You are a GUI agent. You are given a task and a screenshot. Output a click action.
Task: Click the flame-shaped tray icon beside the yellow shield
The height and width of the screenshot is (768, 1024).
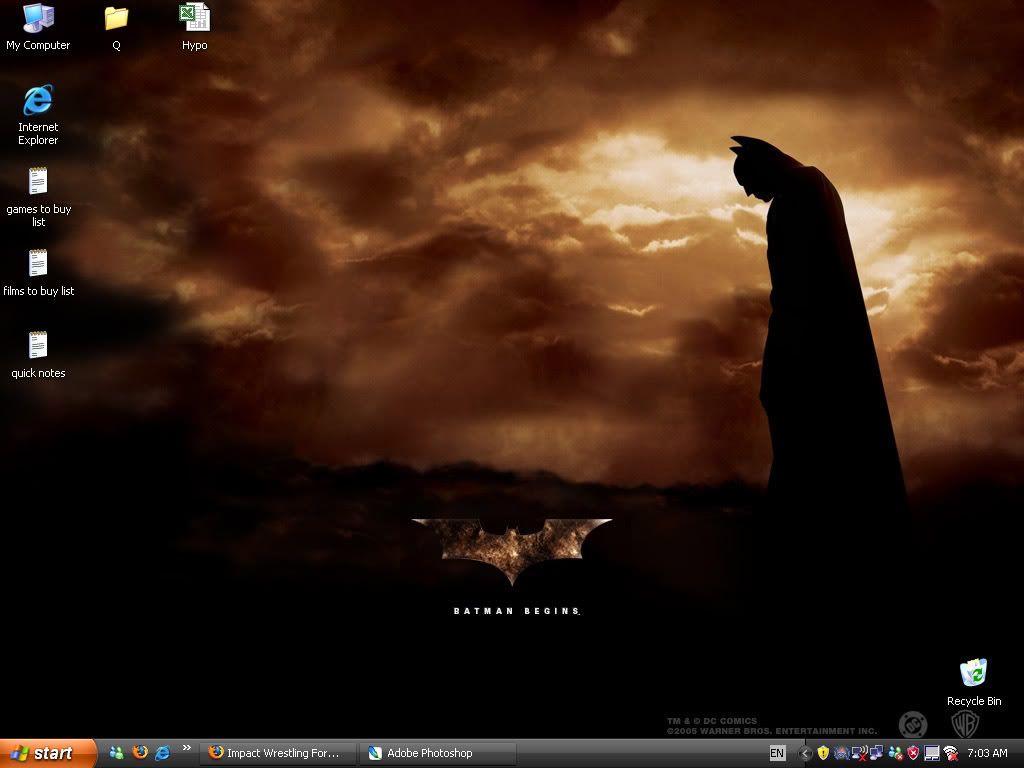pos(841,754)
